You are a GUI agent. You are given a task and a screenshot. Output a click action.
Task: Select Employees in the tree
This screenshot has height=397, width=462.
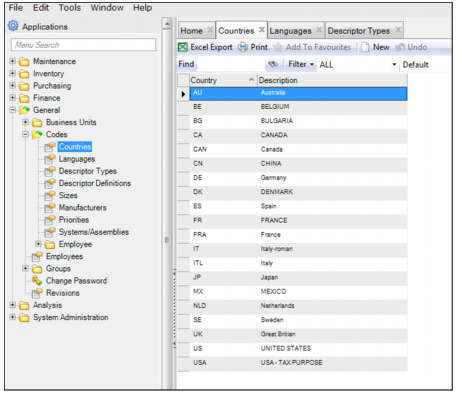point(65,256)
